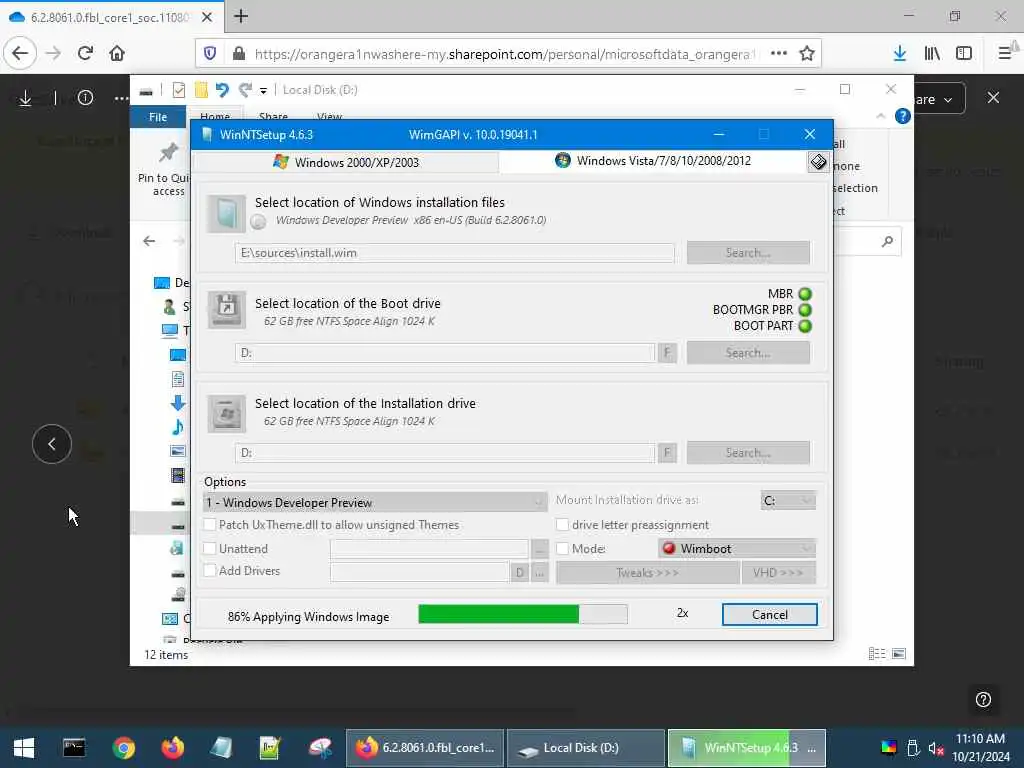Switch to Windows Vista/7/8/10/2008/2012 tab
Viewport: 1024px width, 768px height.
653,161
